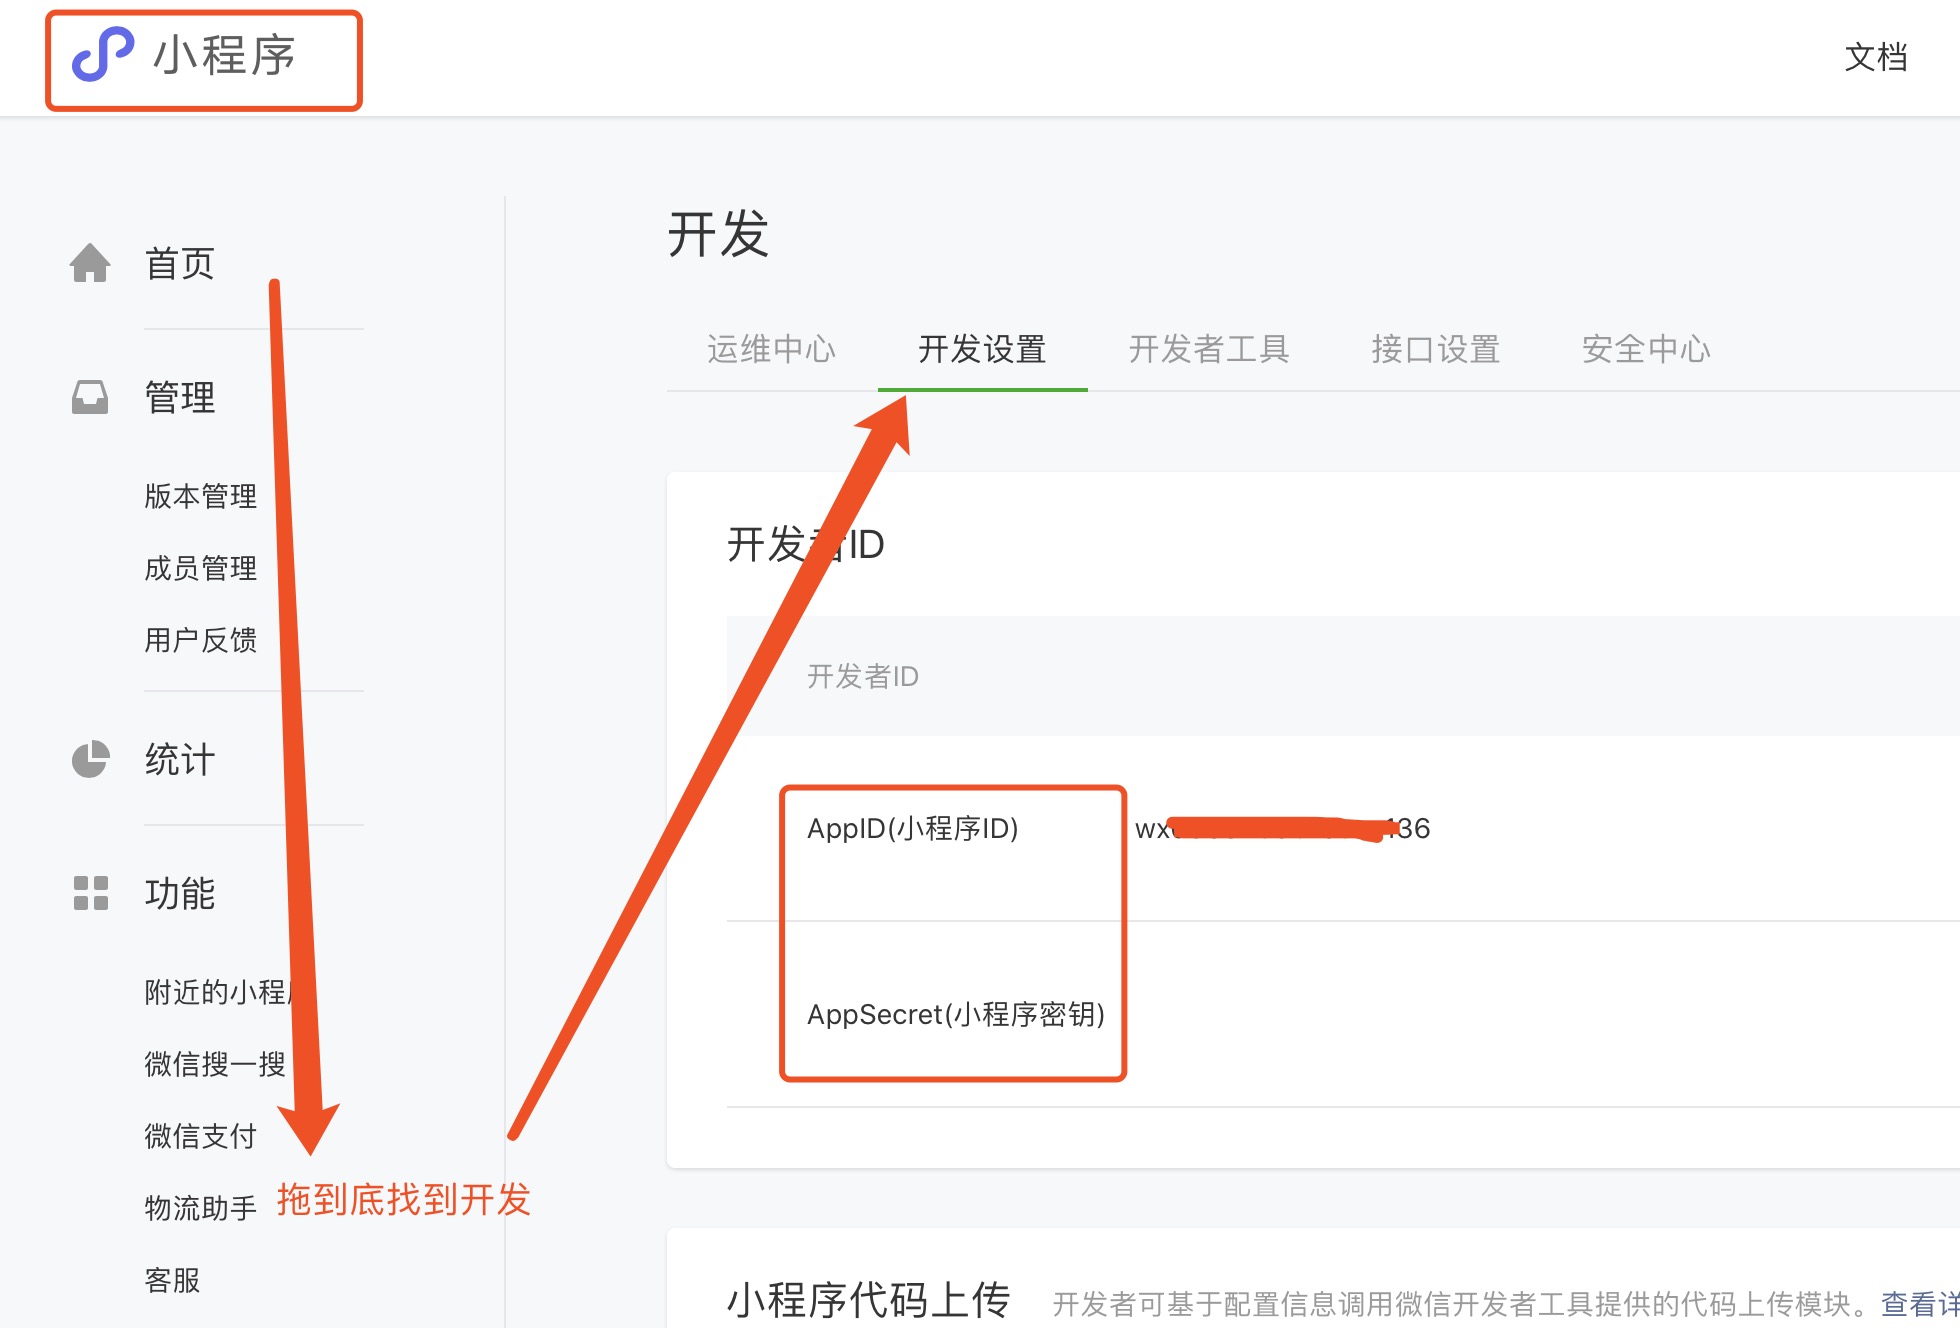The image size is (1960, 1328).
Task: Select the 开发设置 tab
Action: (x=982, y=349)
